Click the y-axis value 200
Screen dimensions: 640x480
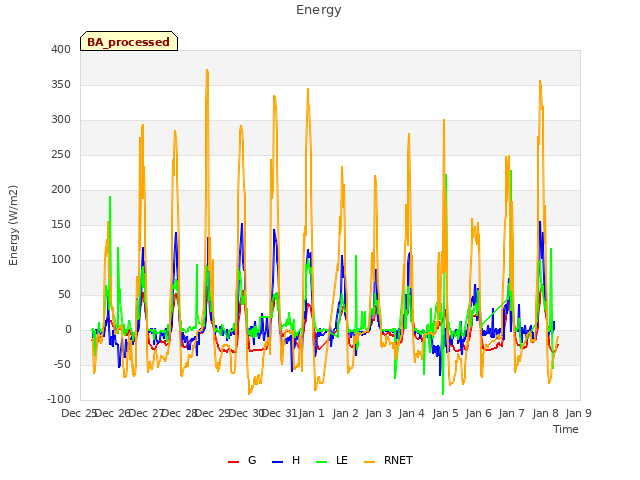(x=61, y=189)
